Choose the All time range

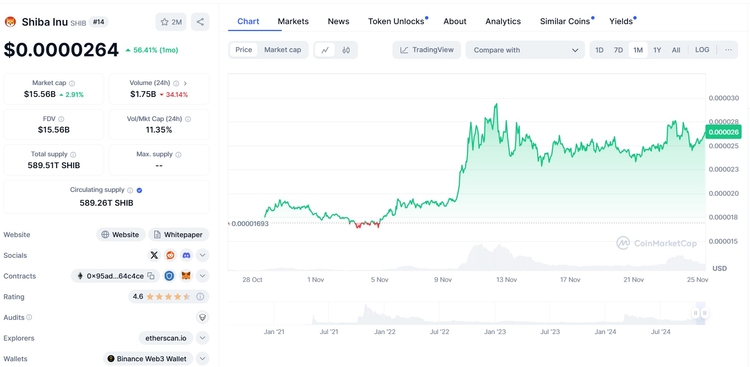pyautogui.click(x=676, y=50)
